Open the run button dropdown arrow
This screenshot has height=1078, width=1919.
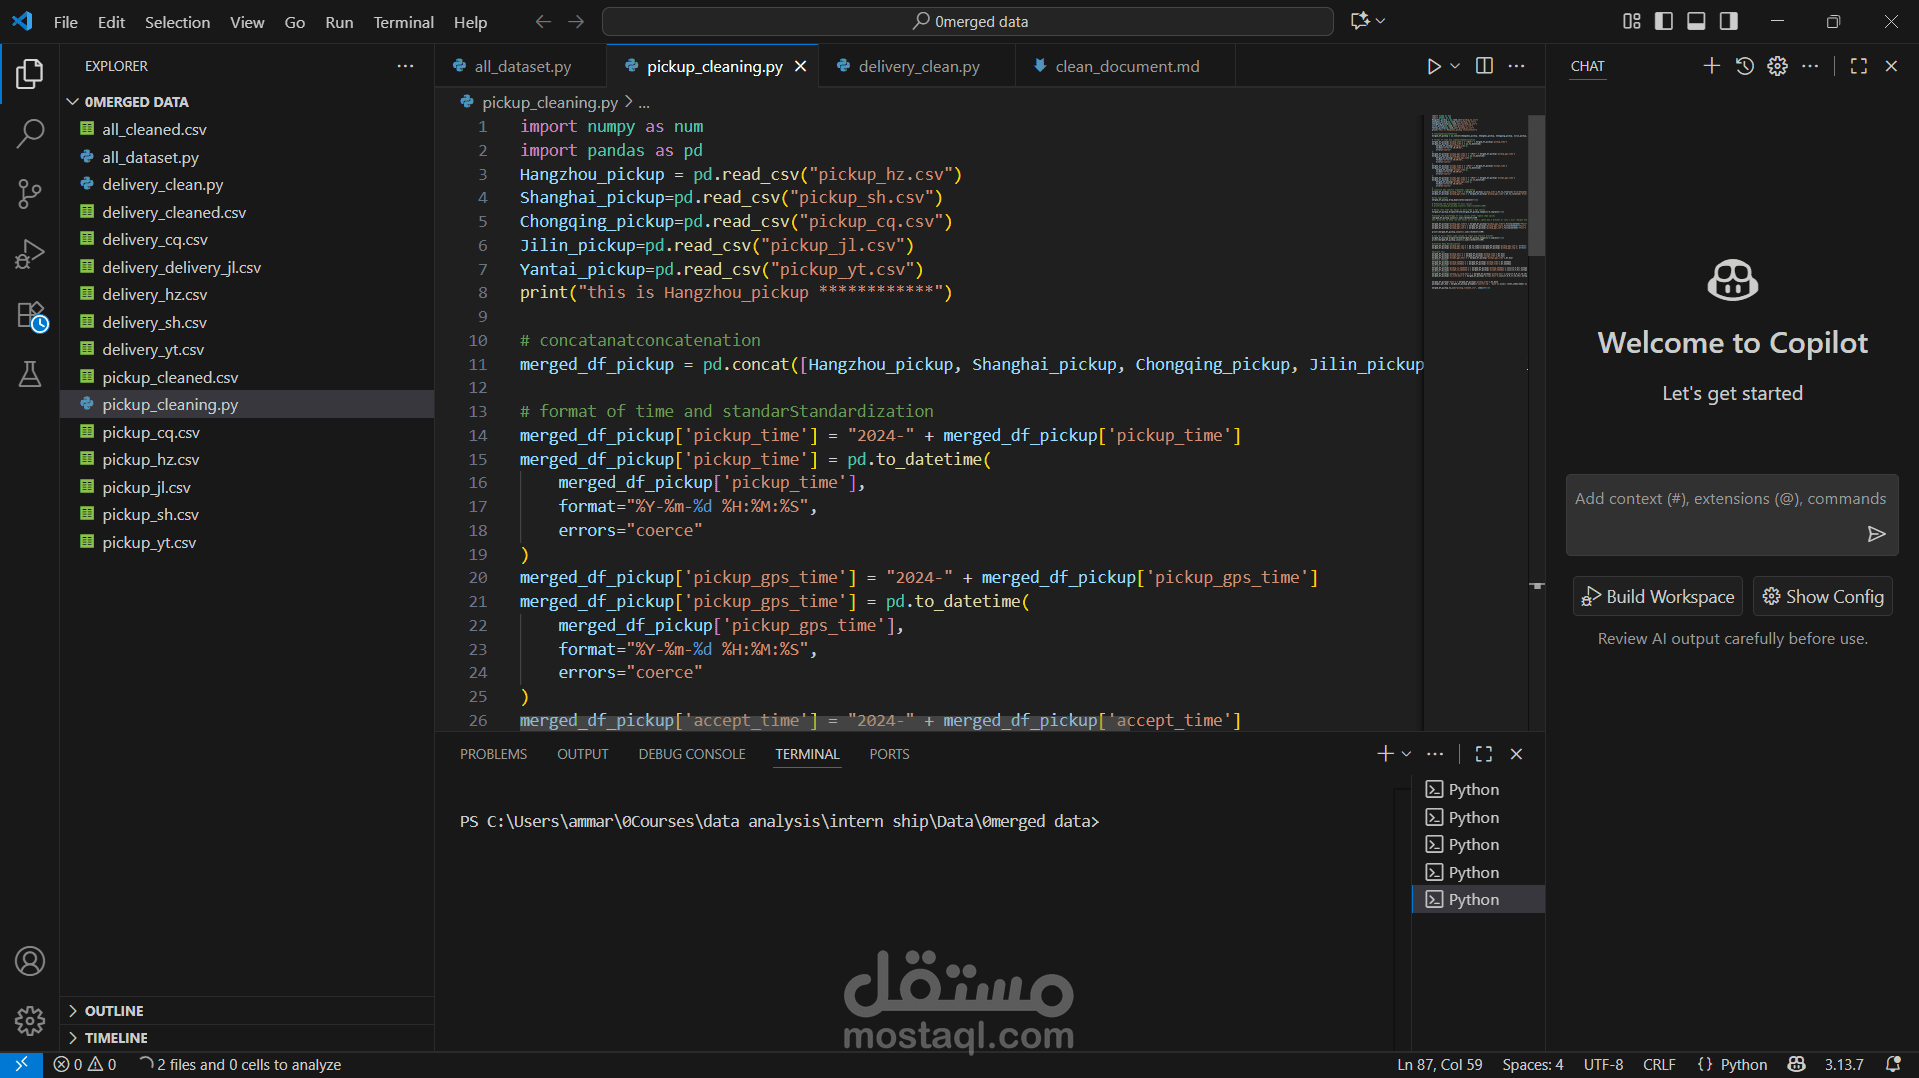[x=1455, y=66]
